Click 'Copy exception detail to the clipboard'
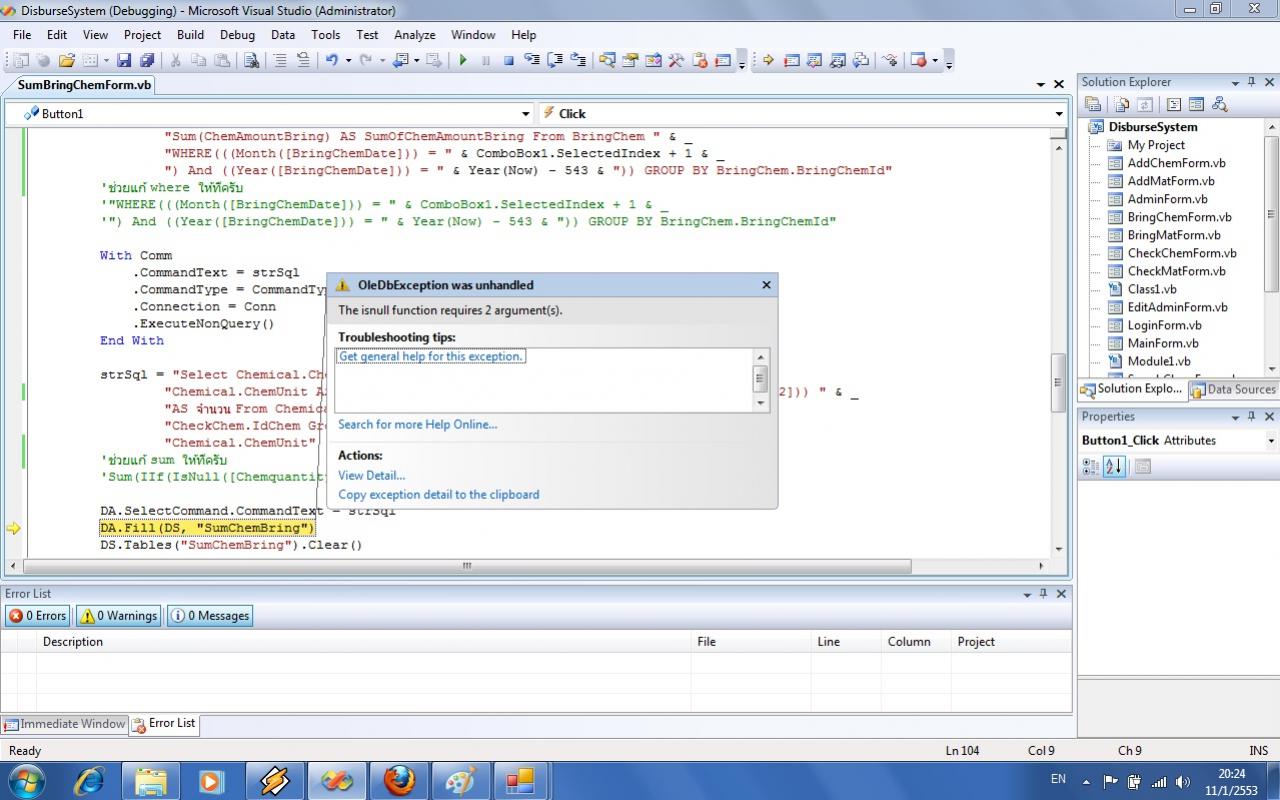The image size is (1280, 800). tap(438, 494)
